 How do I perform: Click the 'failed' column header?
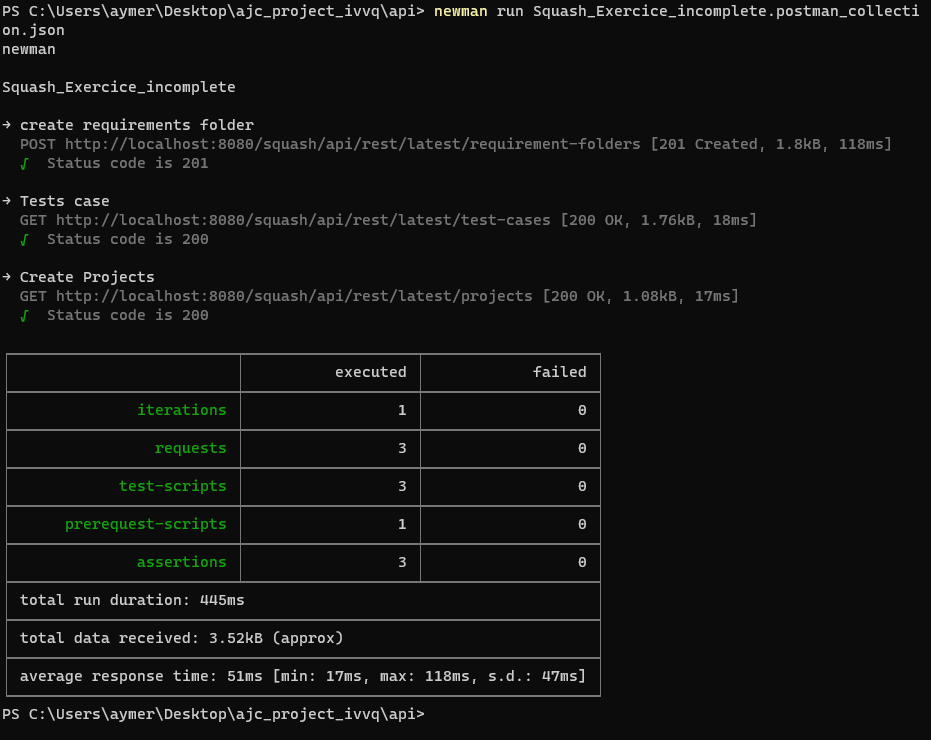pyautogui.click(x=559, y=372)
